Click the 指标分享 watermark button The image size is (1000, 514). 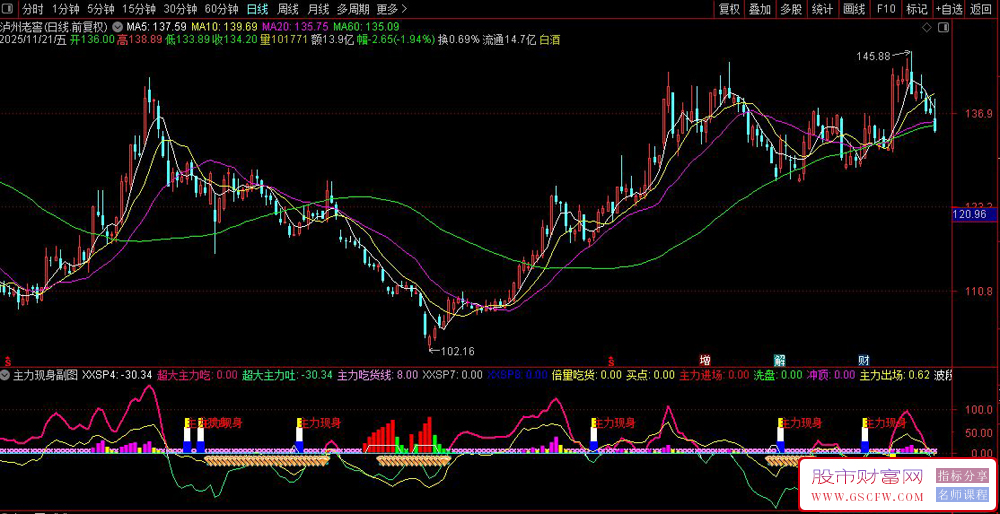(x=961, y=476)
